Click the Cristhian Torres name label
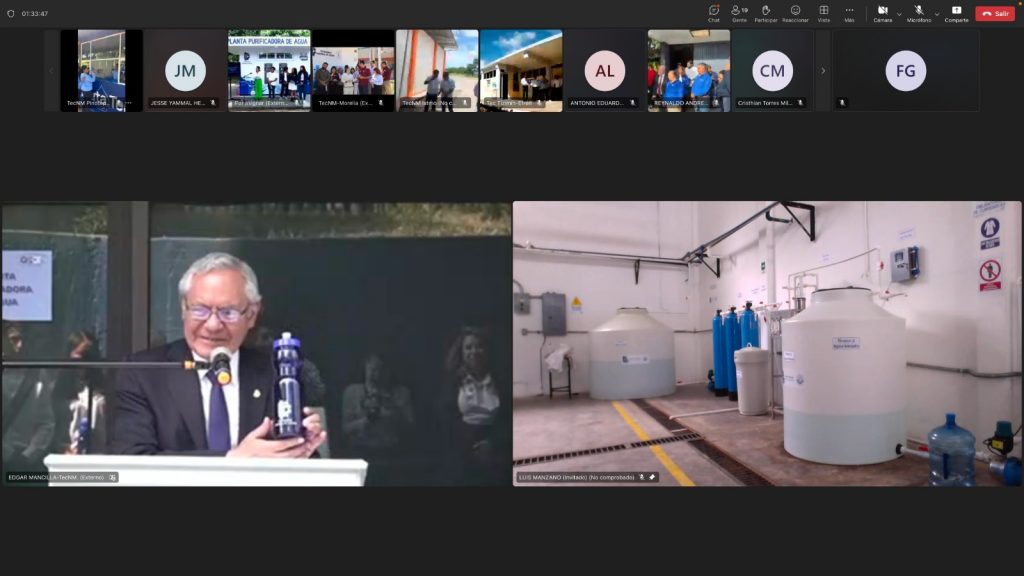This screenshot has height=576, width=1024. (x=765, y=103)
